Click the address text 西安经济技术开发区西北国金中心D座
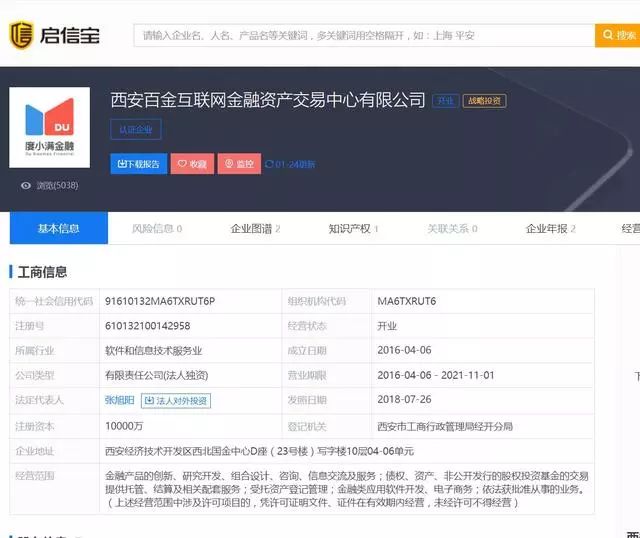The height and width of the screenshot is (538, 640). pyautogui.click(x=186, y=451)
